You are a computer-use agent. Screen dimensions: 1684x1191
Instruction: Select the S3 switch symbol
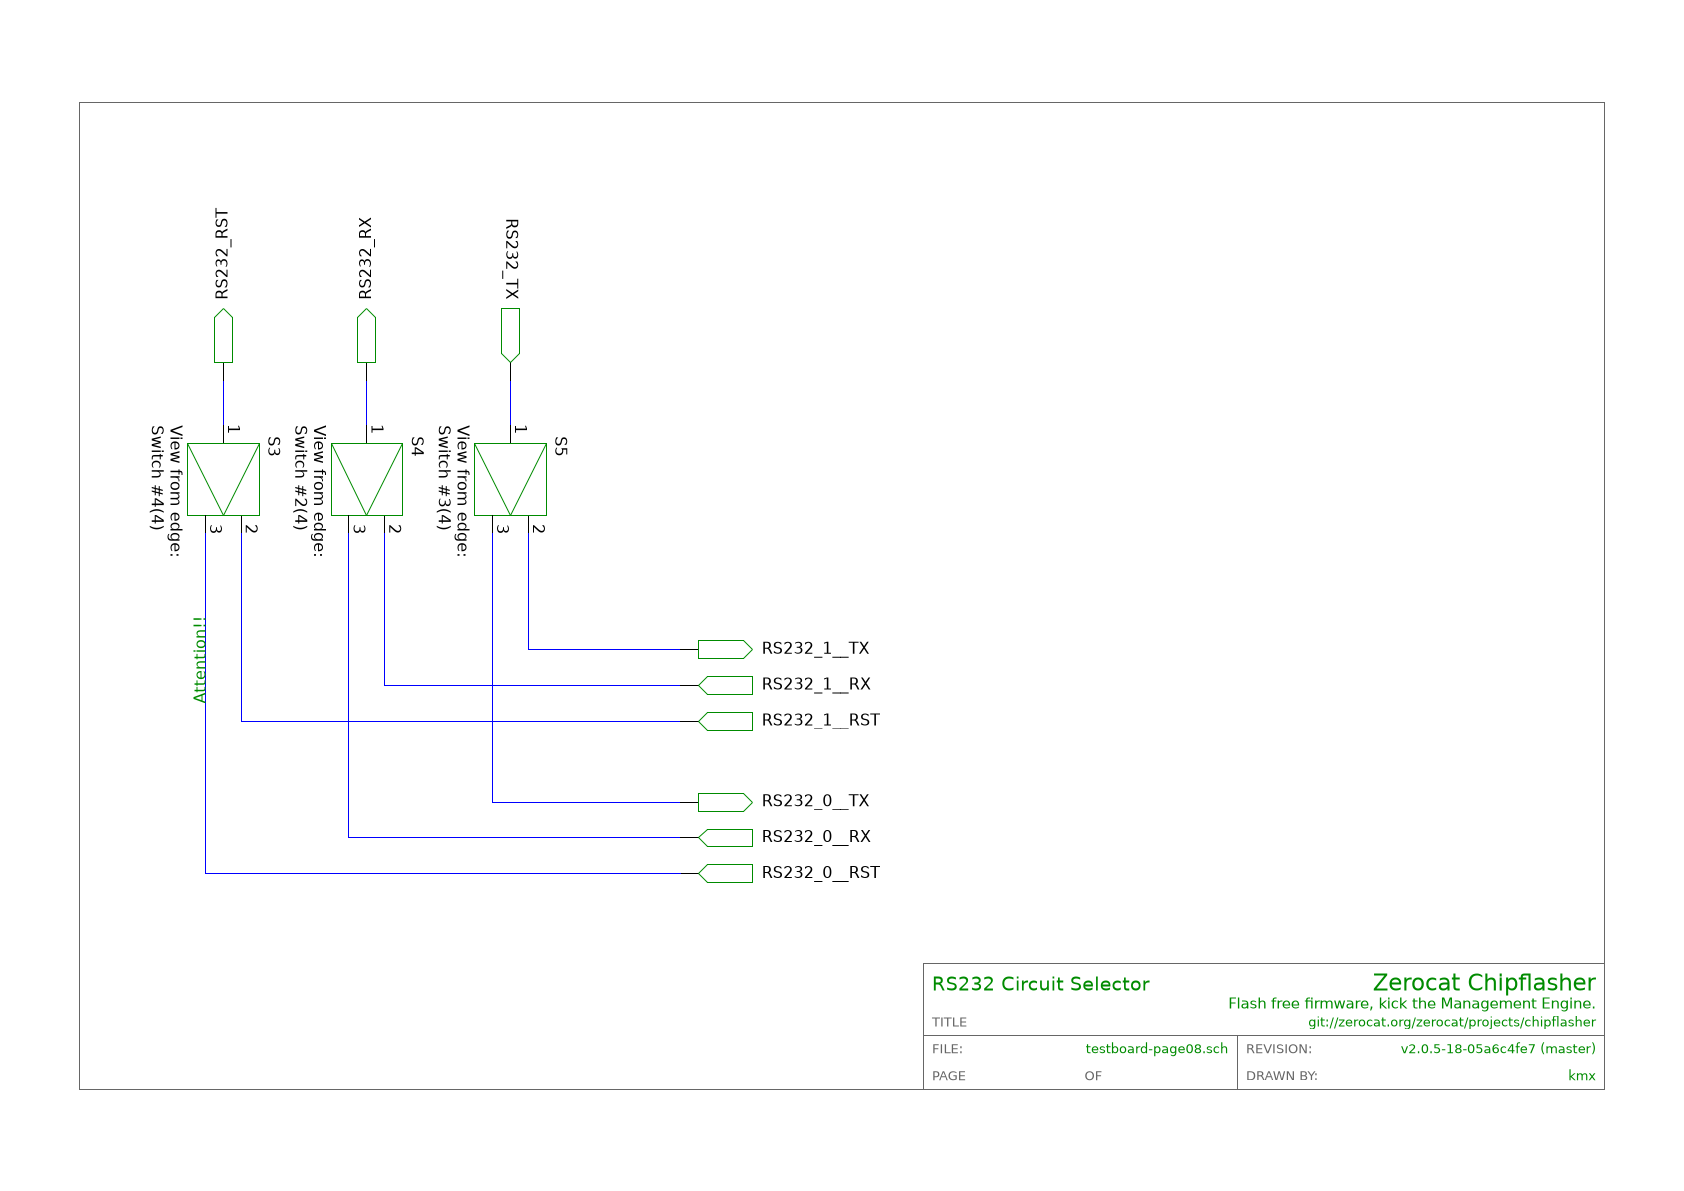click(223, 480)
